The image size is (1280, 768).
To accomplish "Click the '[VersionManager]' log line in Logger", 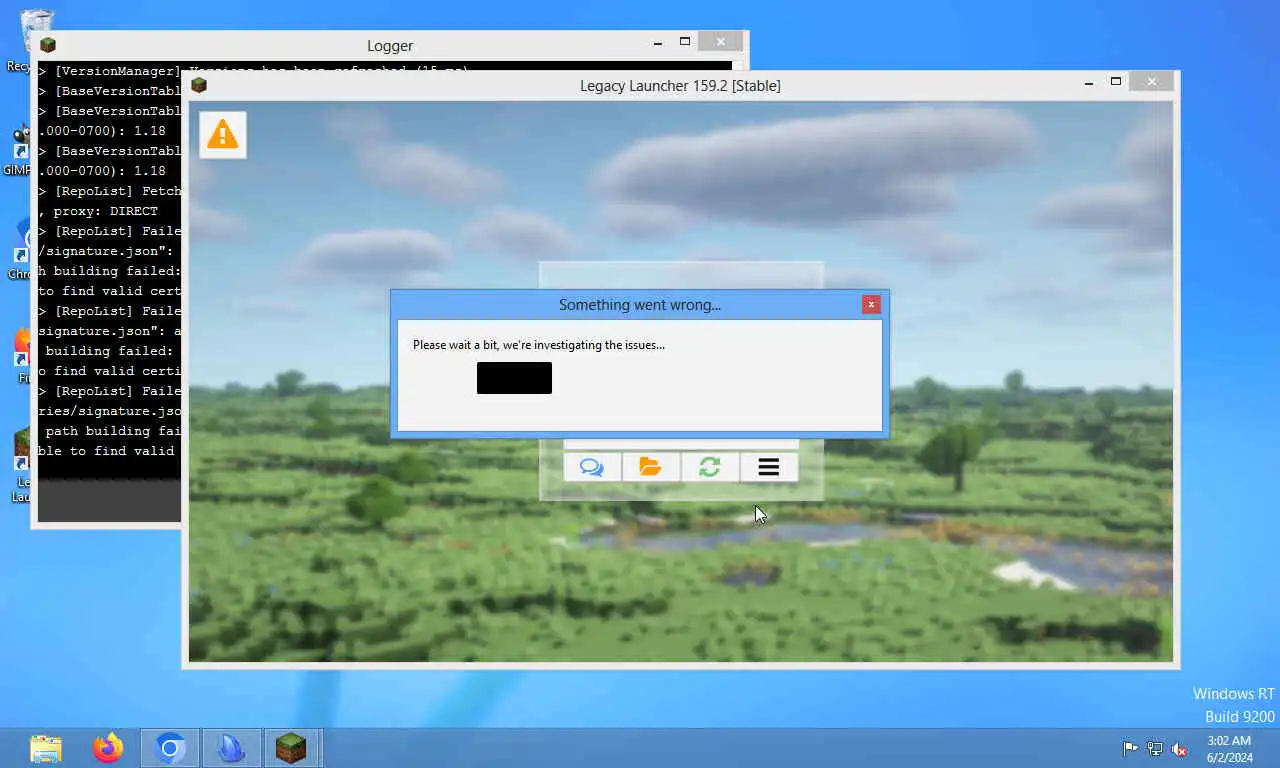I will [110, 71].
